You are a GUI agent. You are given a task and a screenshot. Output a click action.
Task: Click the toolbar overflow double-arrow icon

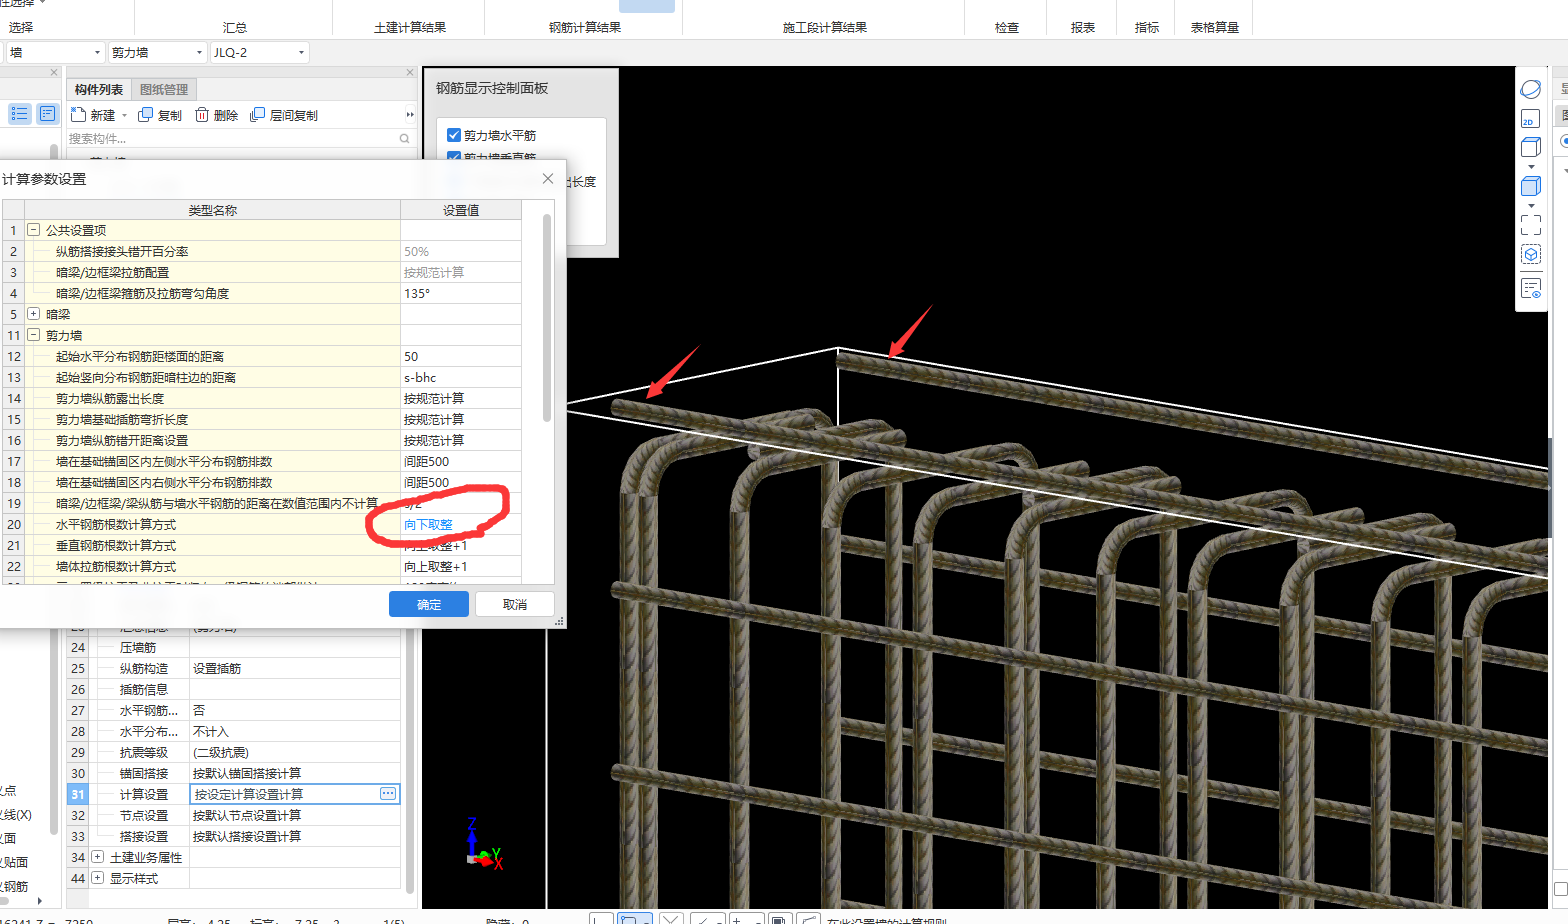pyautogui.click(x=409, y=115)
